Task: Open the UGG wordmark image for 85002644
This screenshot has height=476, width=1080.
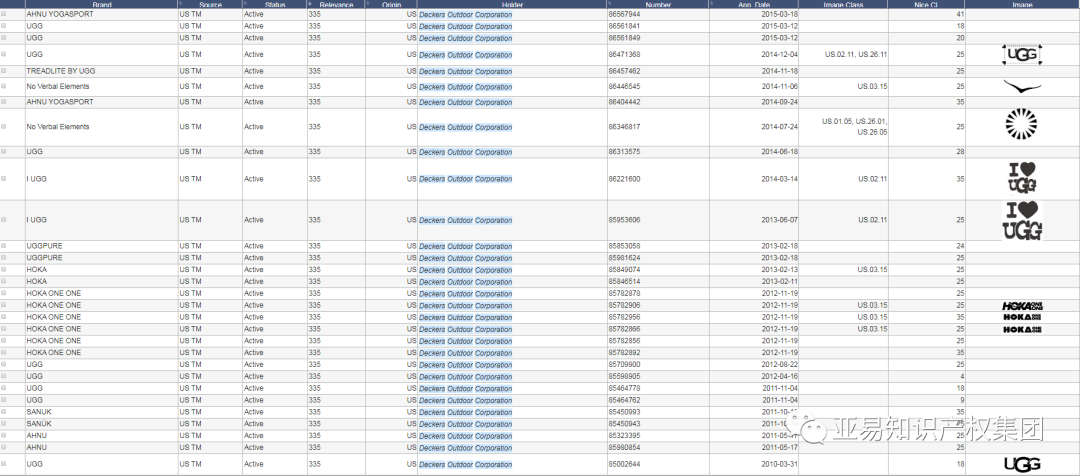Action: pos(1022,464)
